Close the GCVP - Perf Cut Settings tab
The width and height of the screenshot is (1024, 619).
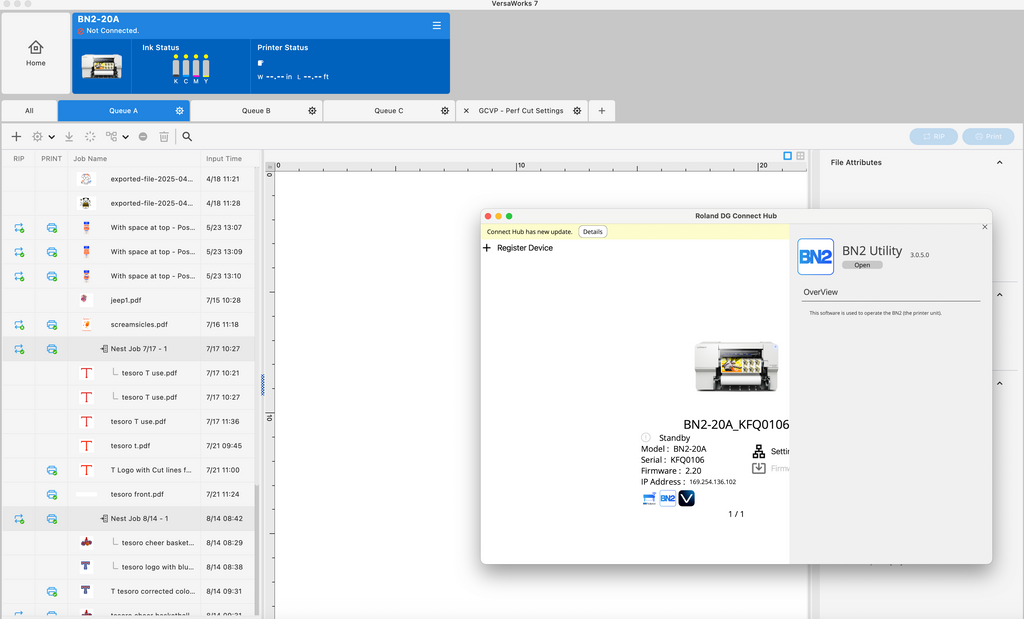pyautogui.click(x=466, y=111)
